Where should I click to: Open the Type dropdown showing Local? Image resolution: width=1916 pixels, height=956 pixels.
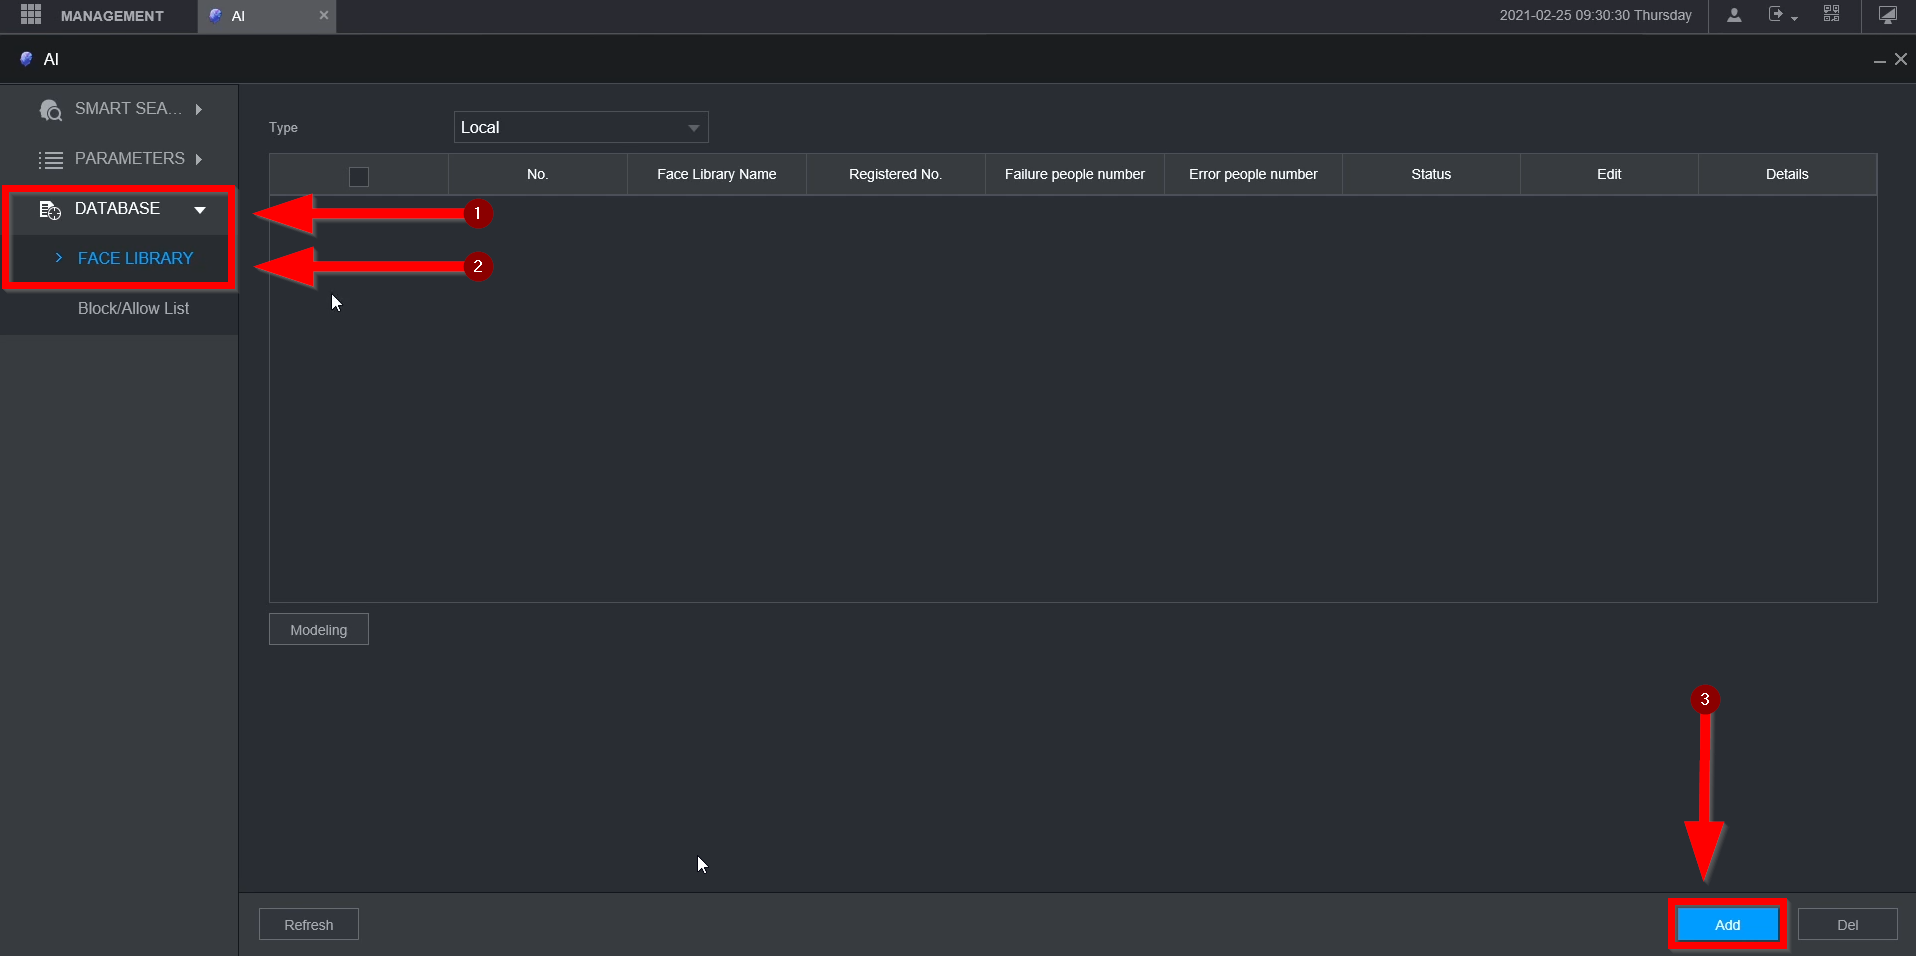581,128
